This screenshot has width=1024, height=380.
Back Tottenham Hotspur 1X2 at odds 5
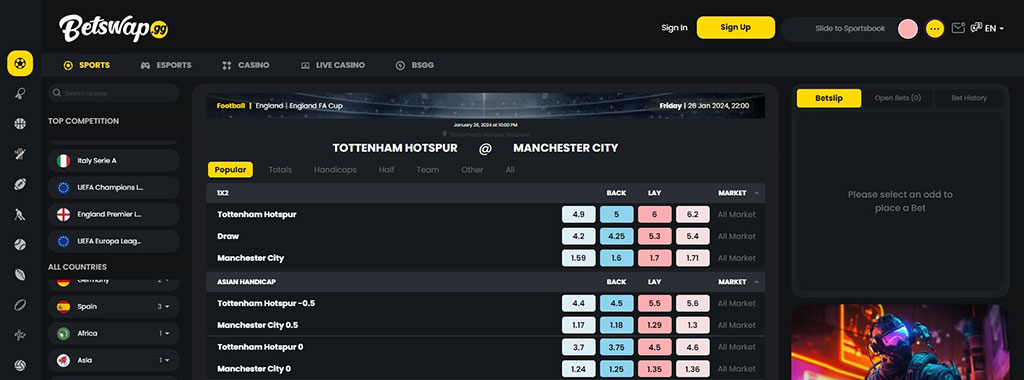click(x=616, y=214)
